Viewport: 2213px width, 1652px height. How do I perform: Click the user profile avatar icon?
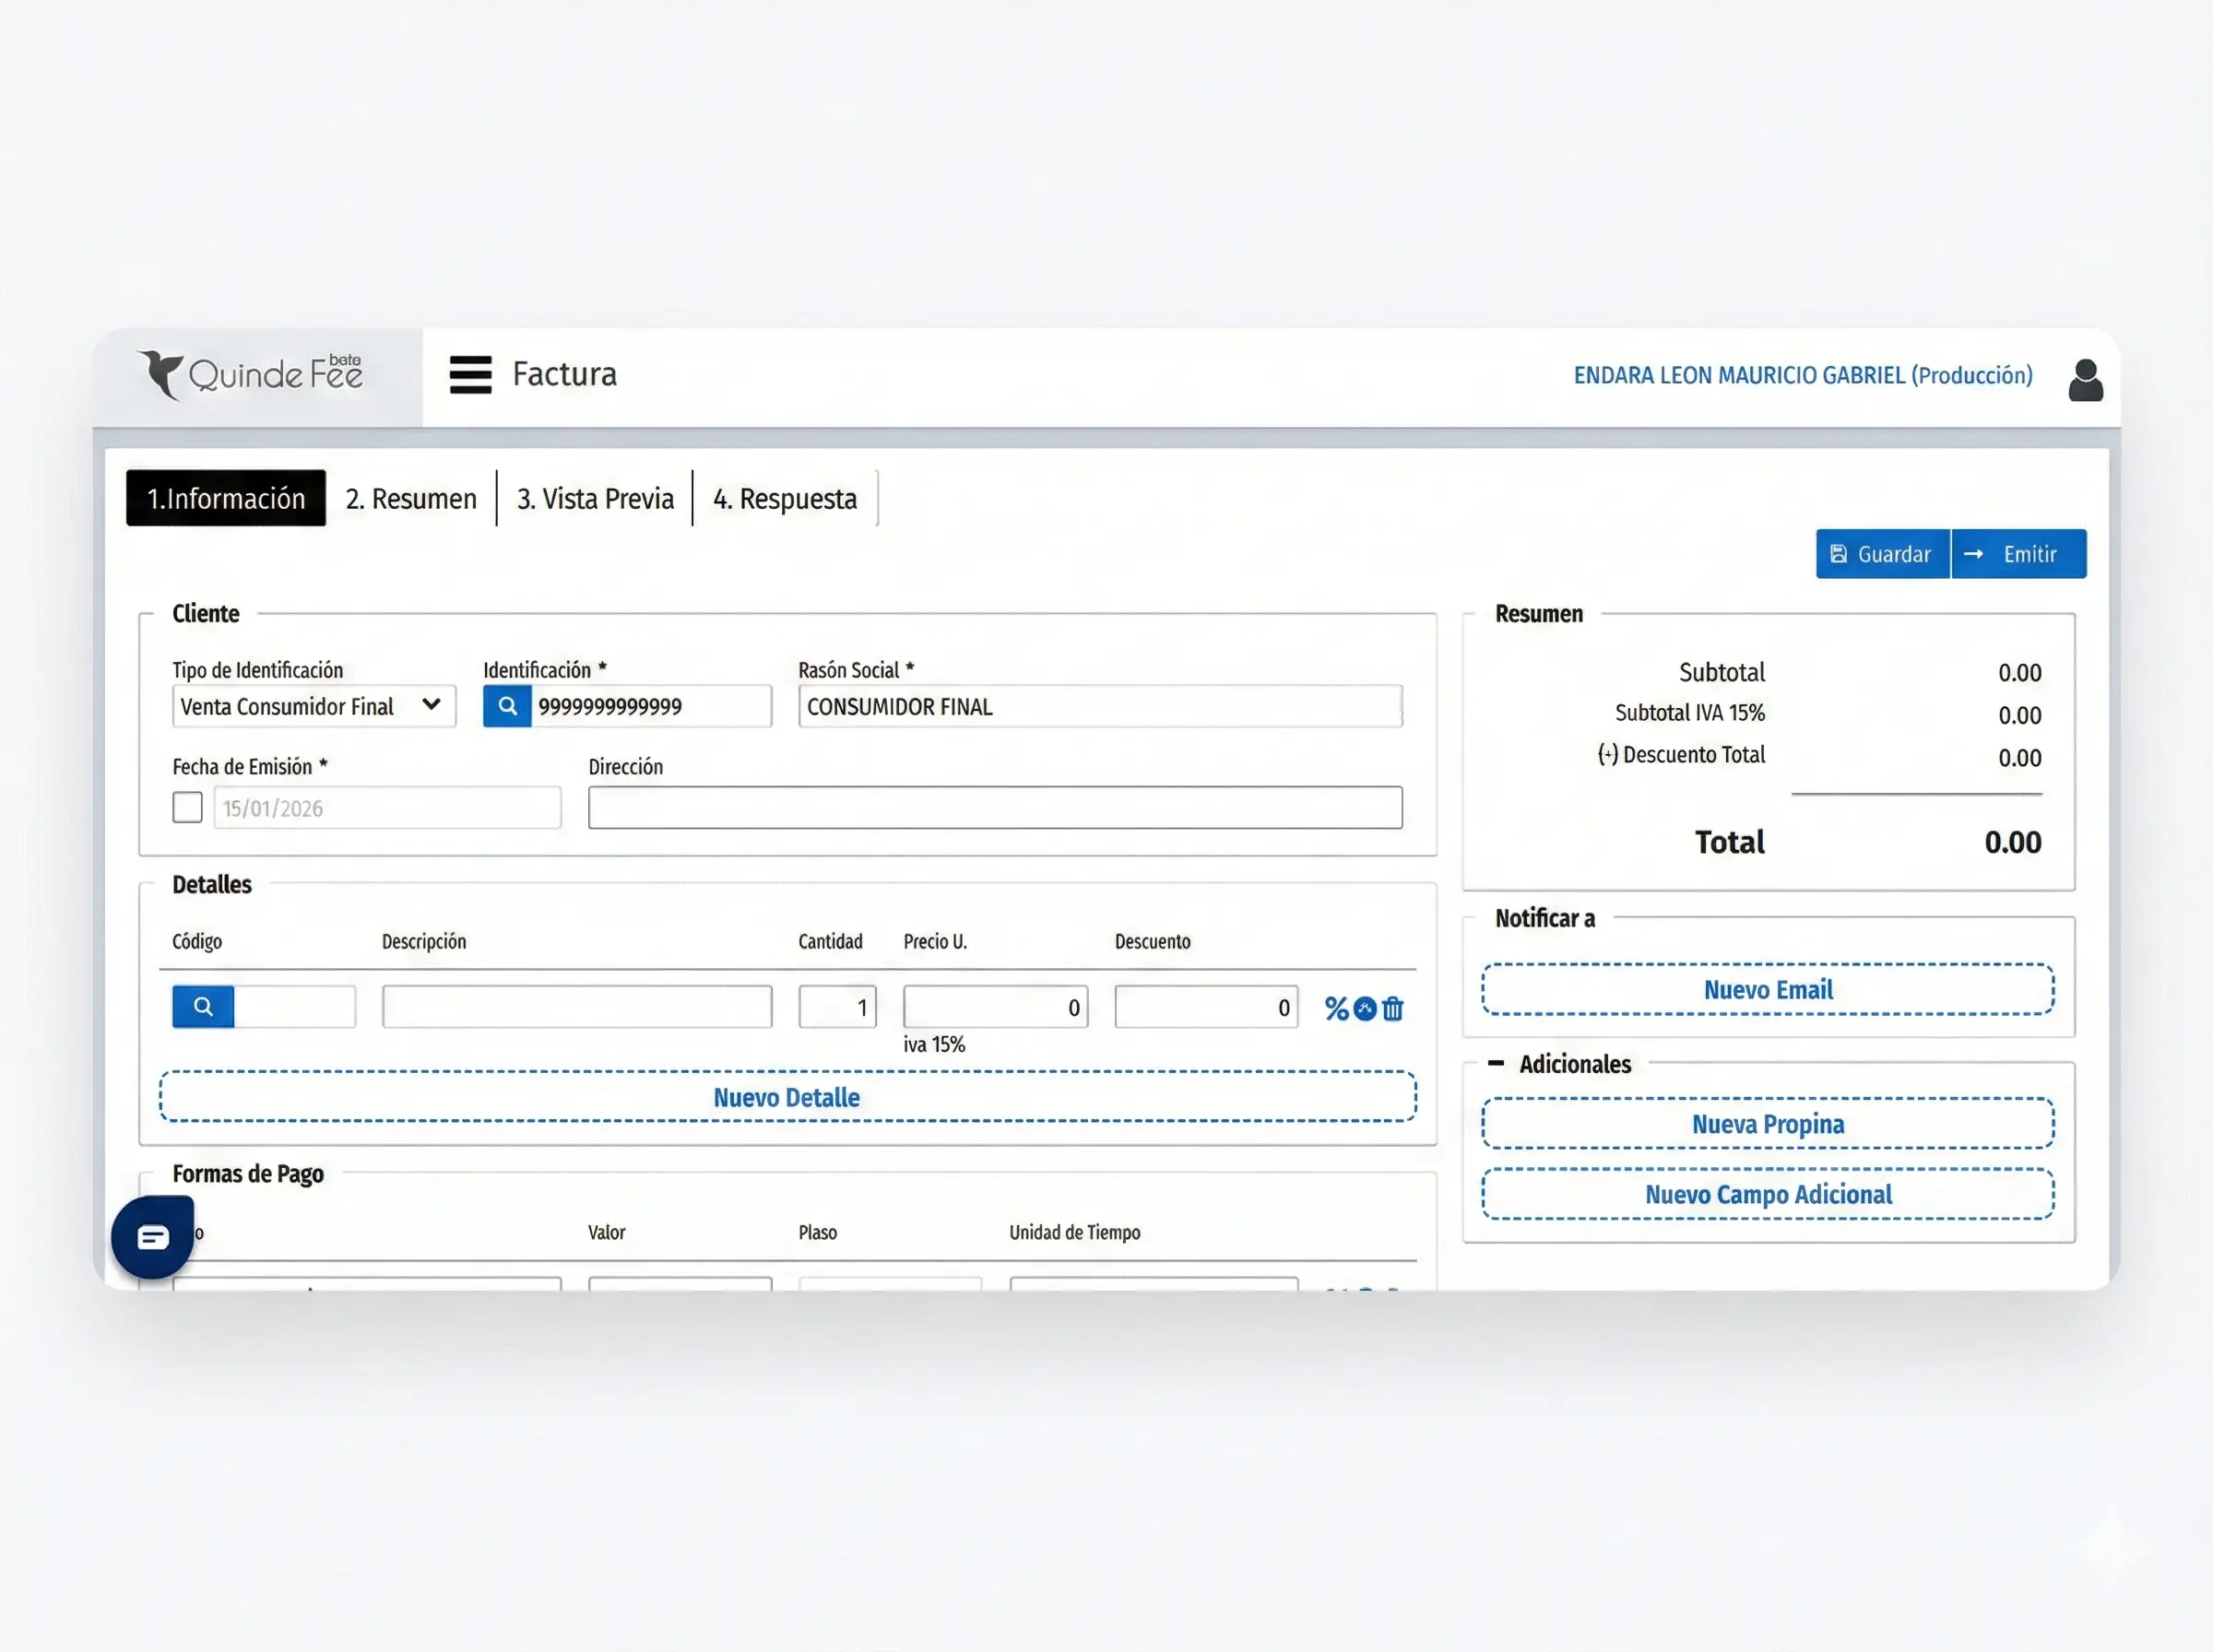click(2085, 380)
